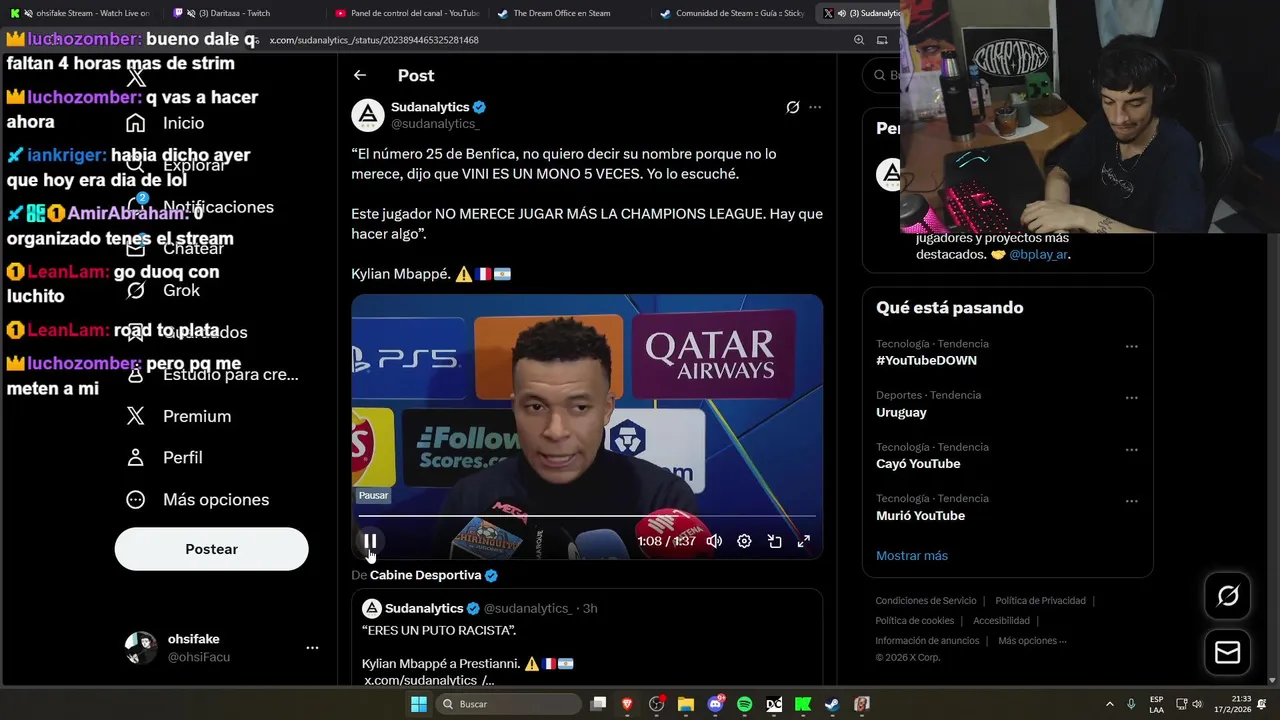This screenshot has width=1280, height=720.
Task: Click the X logo in the sidebar
Action: tap(136, 77)
